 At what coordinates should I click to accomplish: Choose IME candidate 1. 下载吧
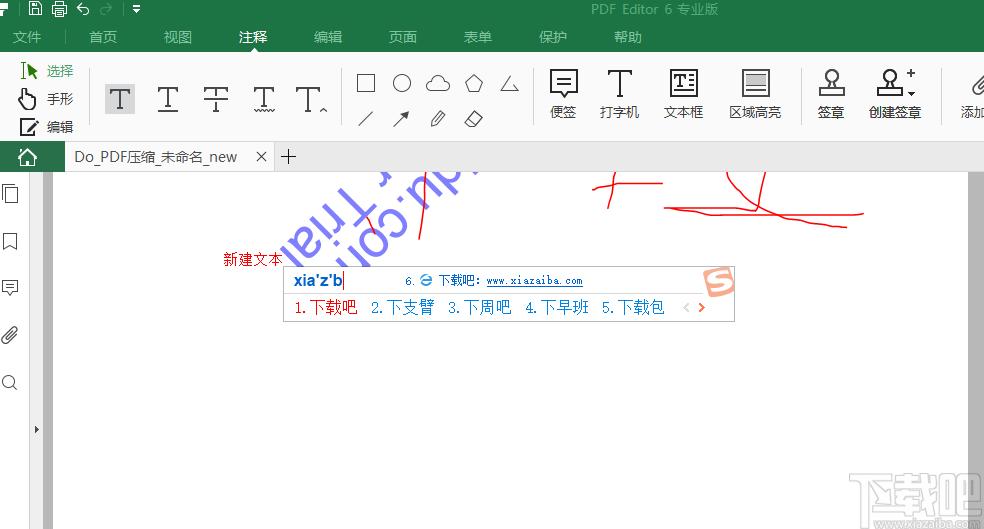326,307
